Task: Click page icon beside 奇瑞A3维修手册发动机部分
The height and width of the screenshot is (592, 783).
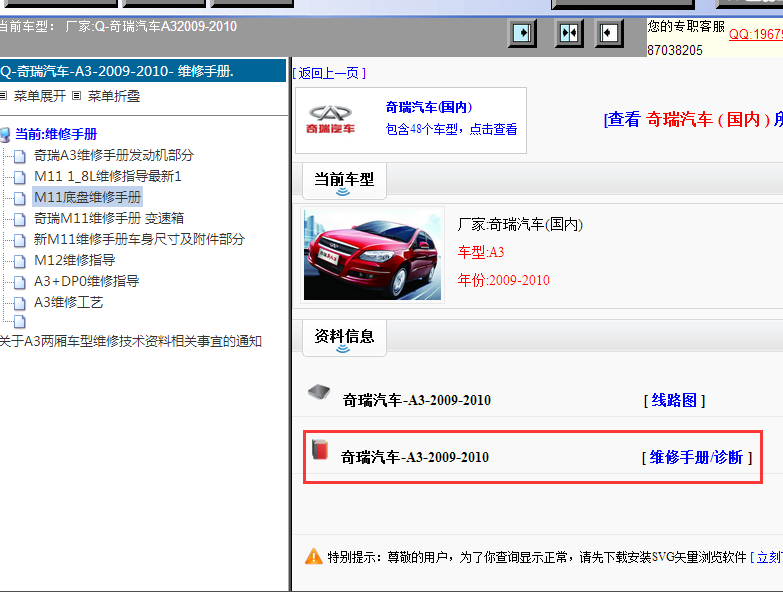Action: point(19,156)
